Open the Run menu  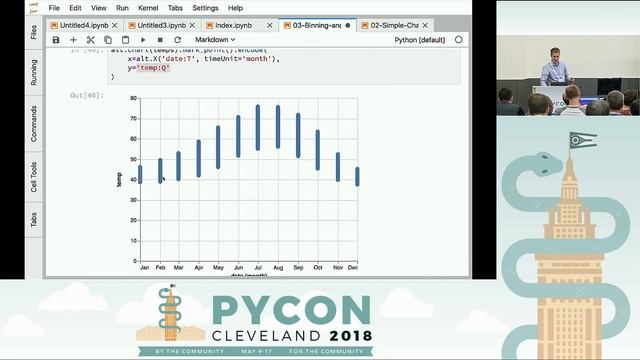tap(122, 8)
